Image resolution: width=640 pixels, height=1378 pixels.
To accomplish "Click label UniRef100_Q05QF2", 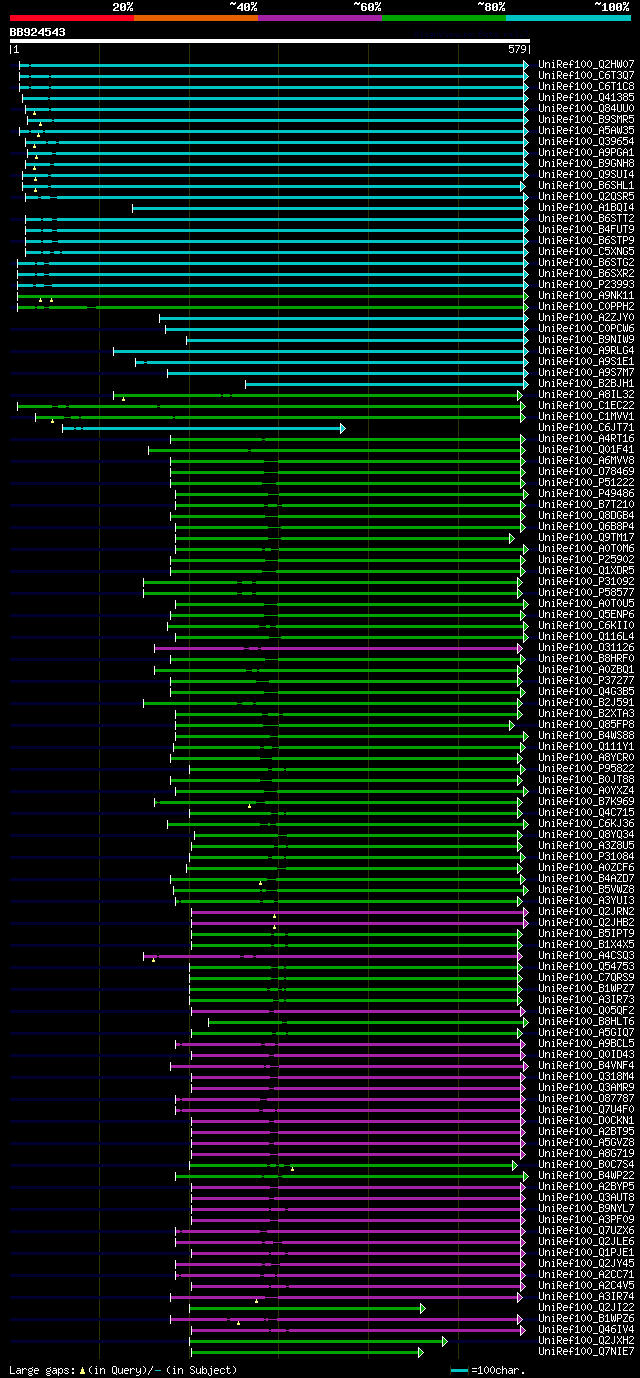I will click(586, 1010).
